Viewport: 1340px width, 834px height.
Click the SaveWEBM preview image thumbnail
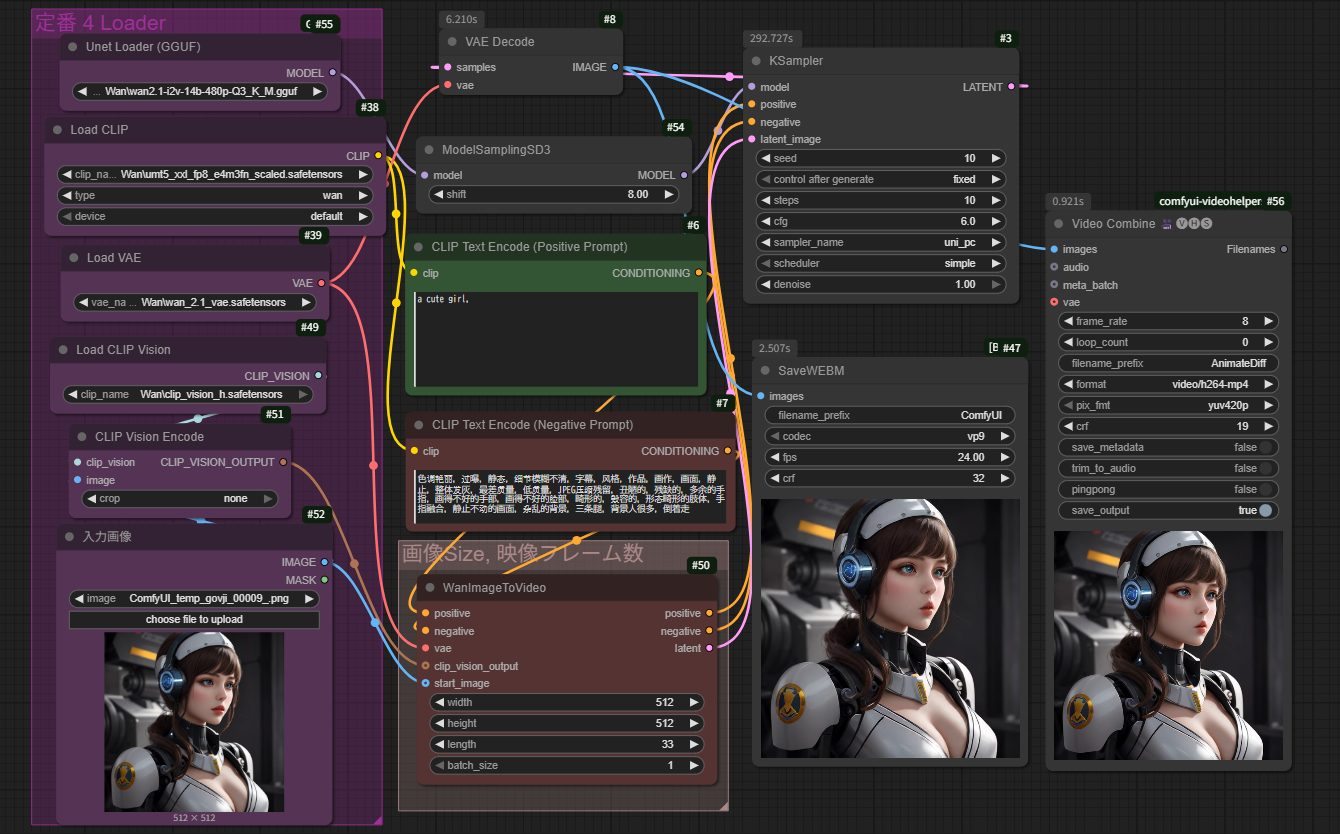[890, 628]
